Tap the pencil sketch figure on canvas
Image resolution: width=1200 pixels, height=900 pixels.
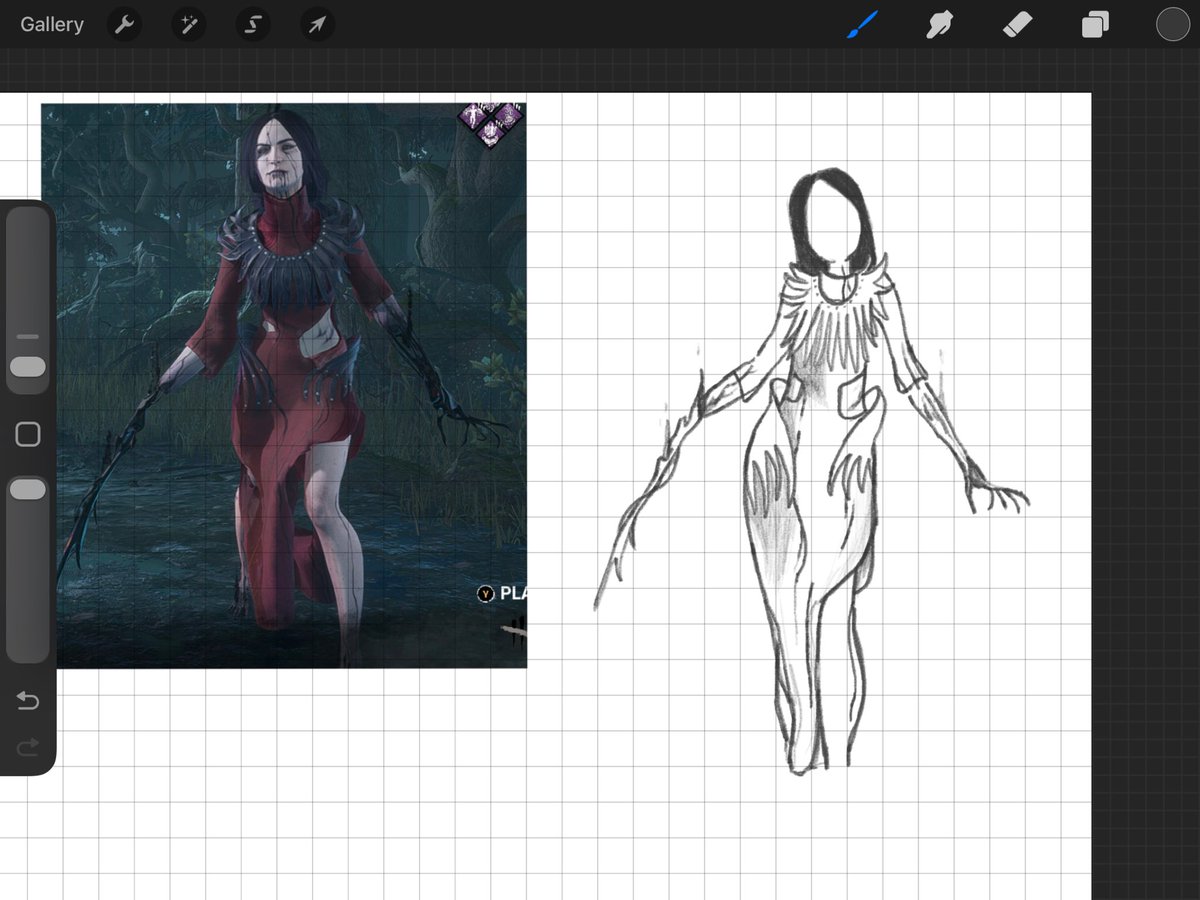coord(812,472)
